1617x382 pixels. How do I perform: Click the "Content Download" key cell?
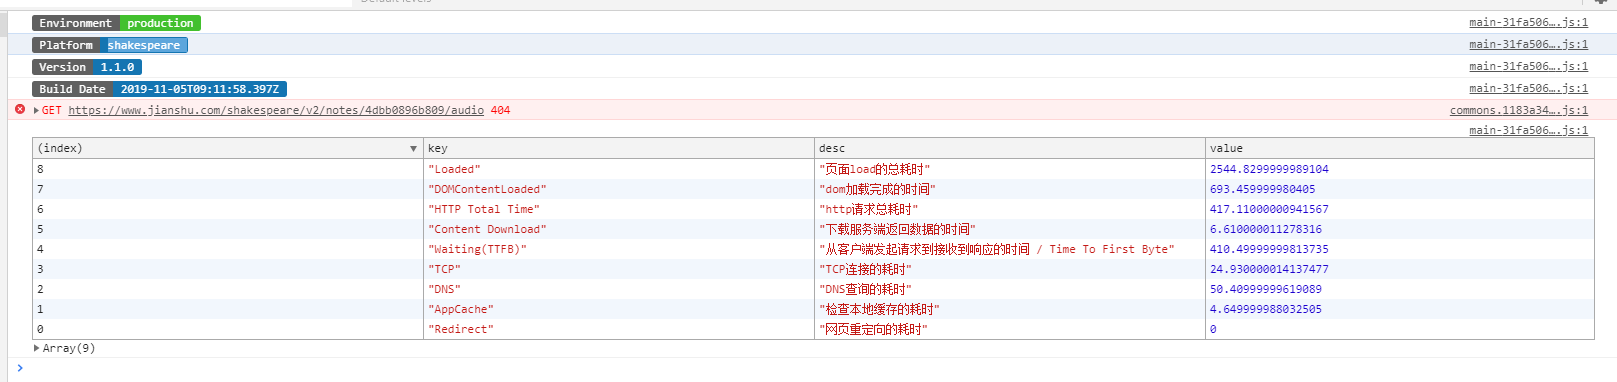pos(619,229)
